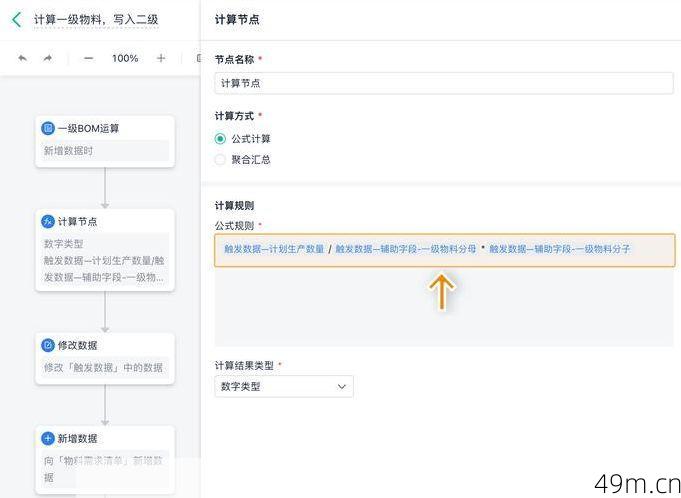Open the 新增数据 node

click(x=105, y=460)
